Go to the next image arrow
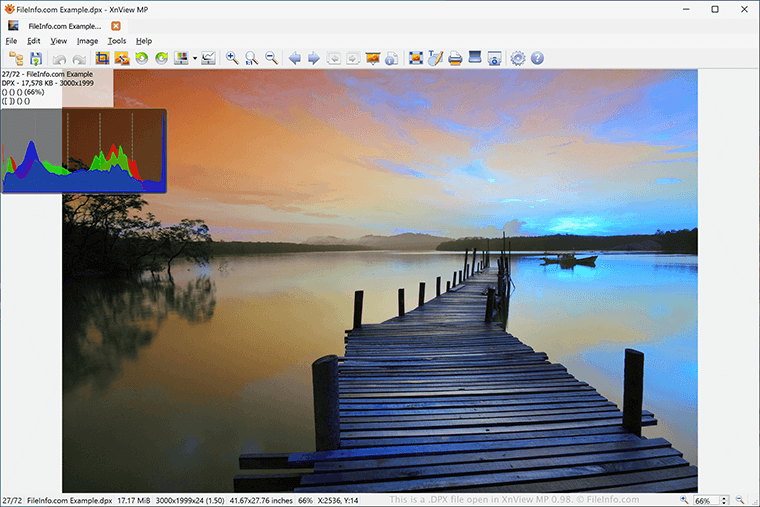Screen dimensions: 760x507 [314, 59]
